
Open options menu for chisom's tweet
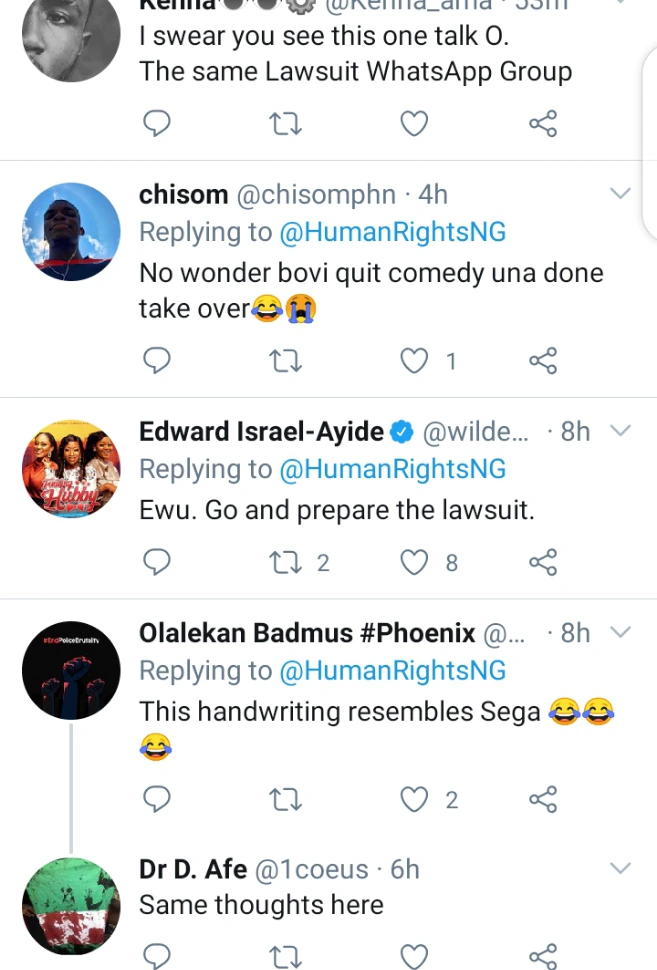click(621, 194)
